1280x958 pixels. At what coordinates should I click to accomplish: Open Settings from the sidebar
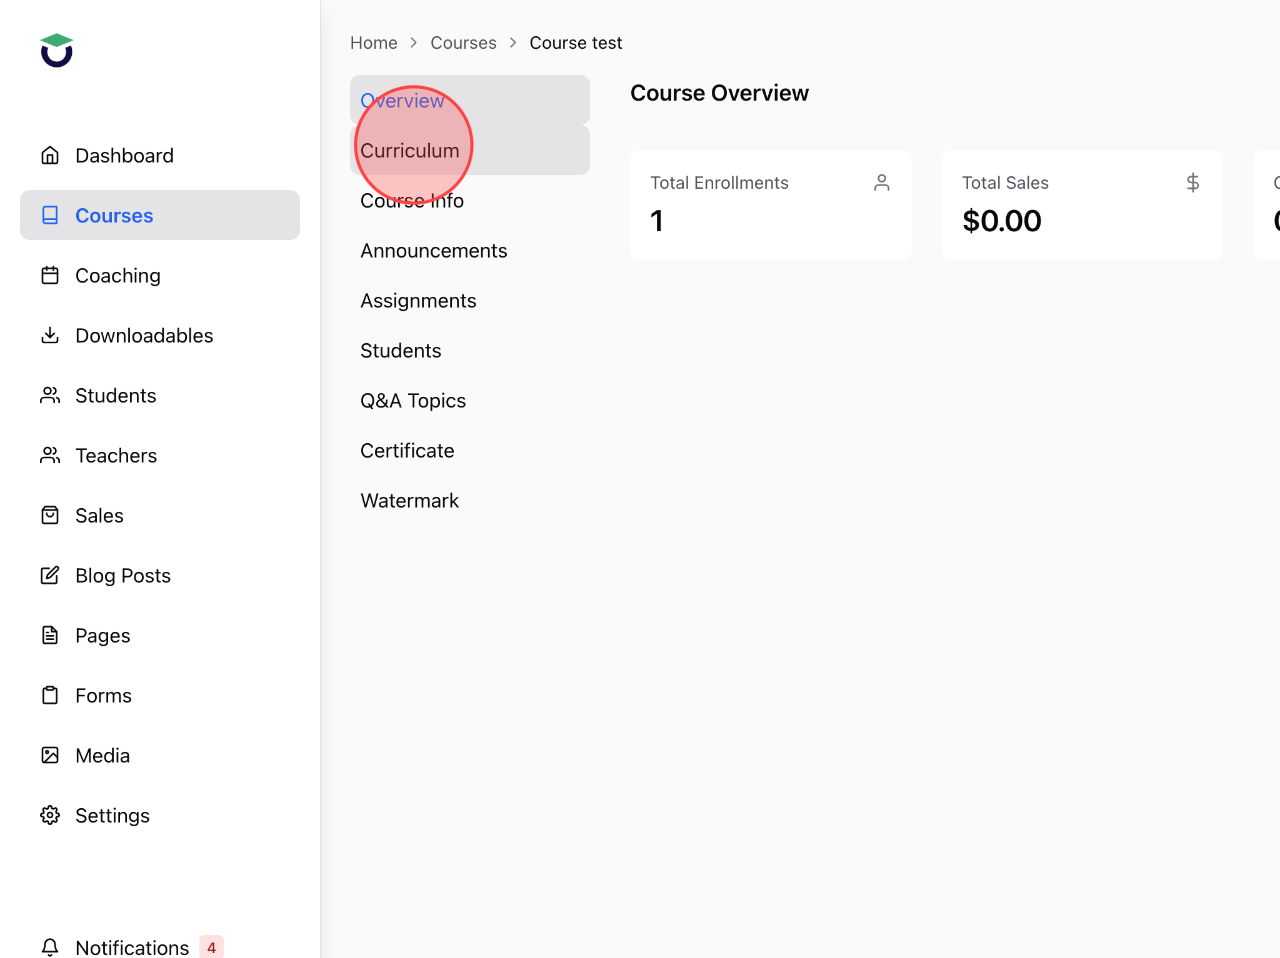(160, 815)
